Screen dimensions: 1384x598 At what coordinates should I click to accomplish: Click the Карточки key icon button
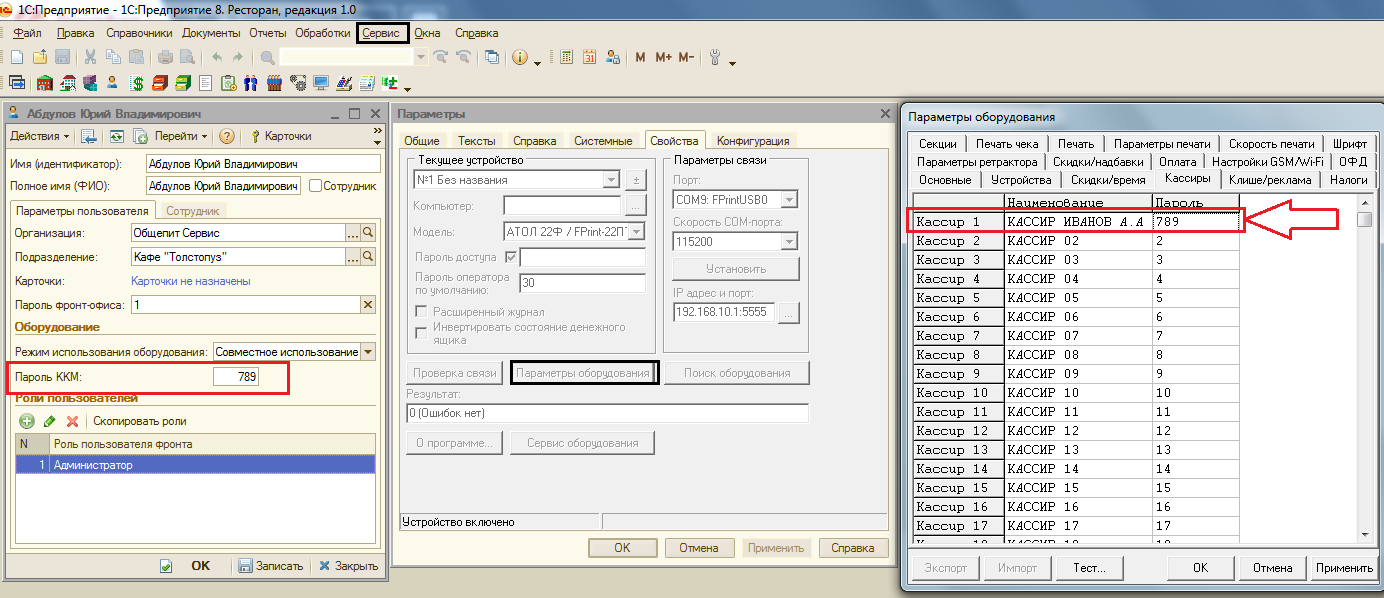pos(281,136)
